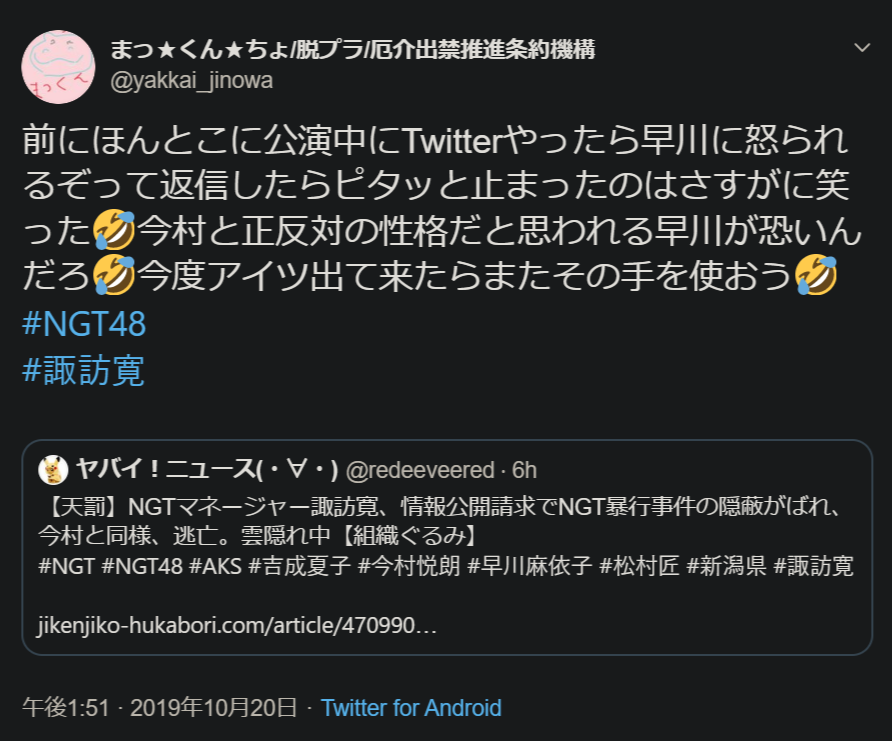Select the #吉成夏子 hashtag
892x741 pixels.
(x=299, y=566)
